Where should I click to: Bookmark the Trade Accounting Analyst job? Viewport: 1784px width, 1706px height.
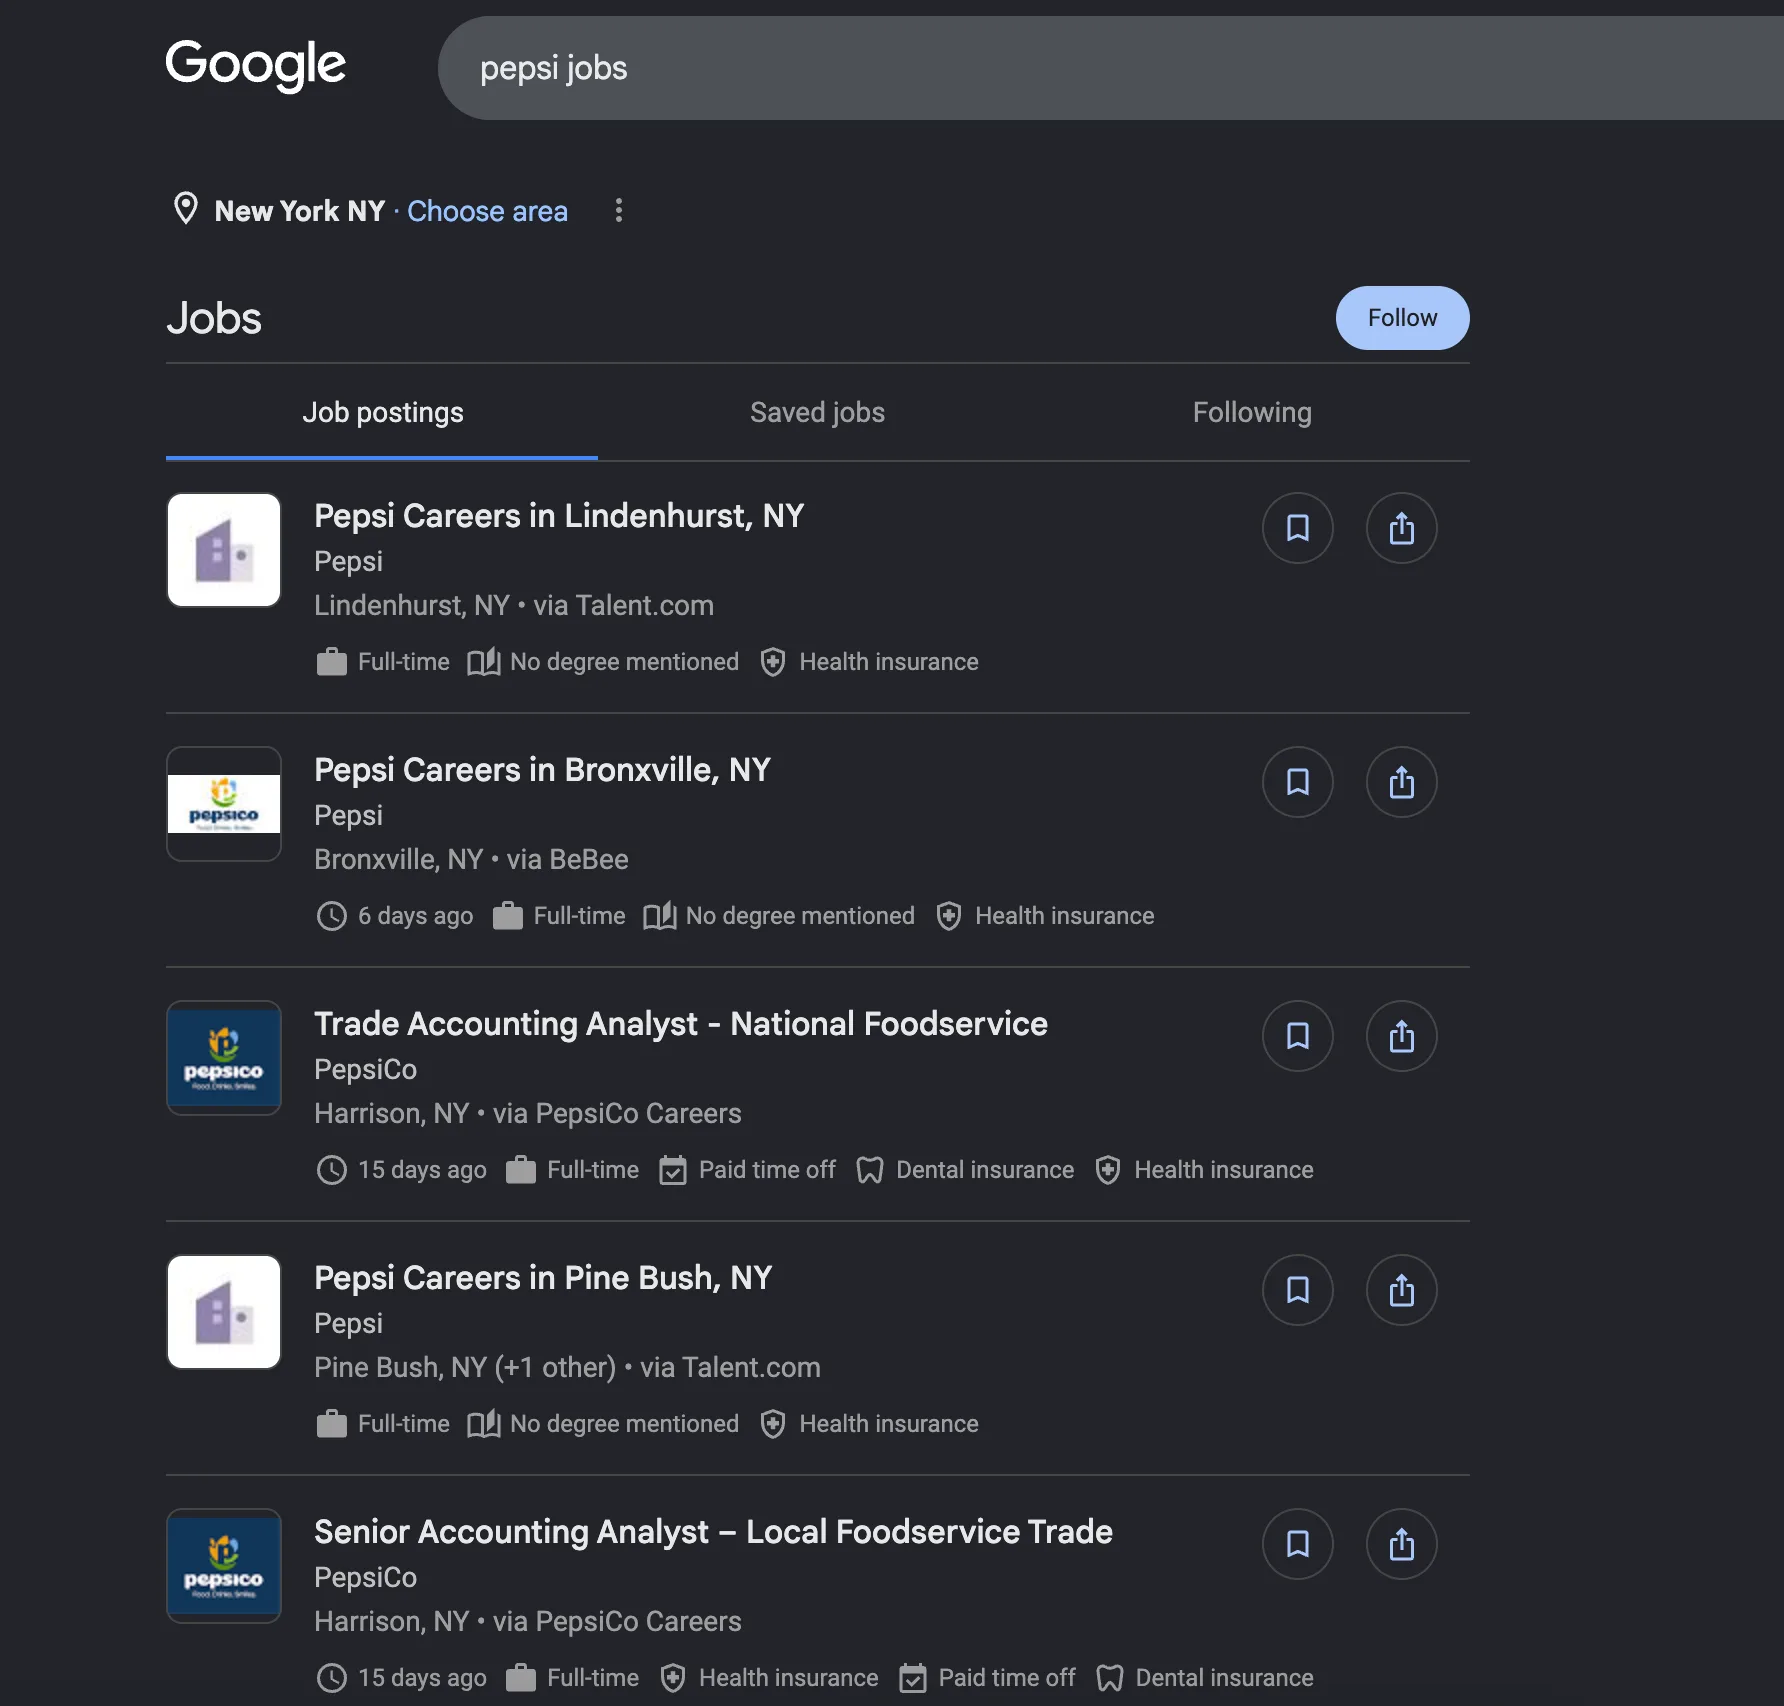coord(1297,1036)
